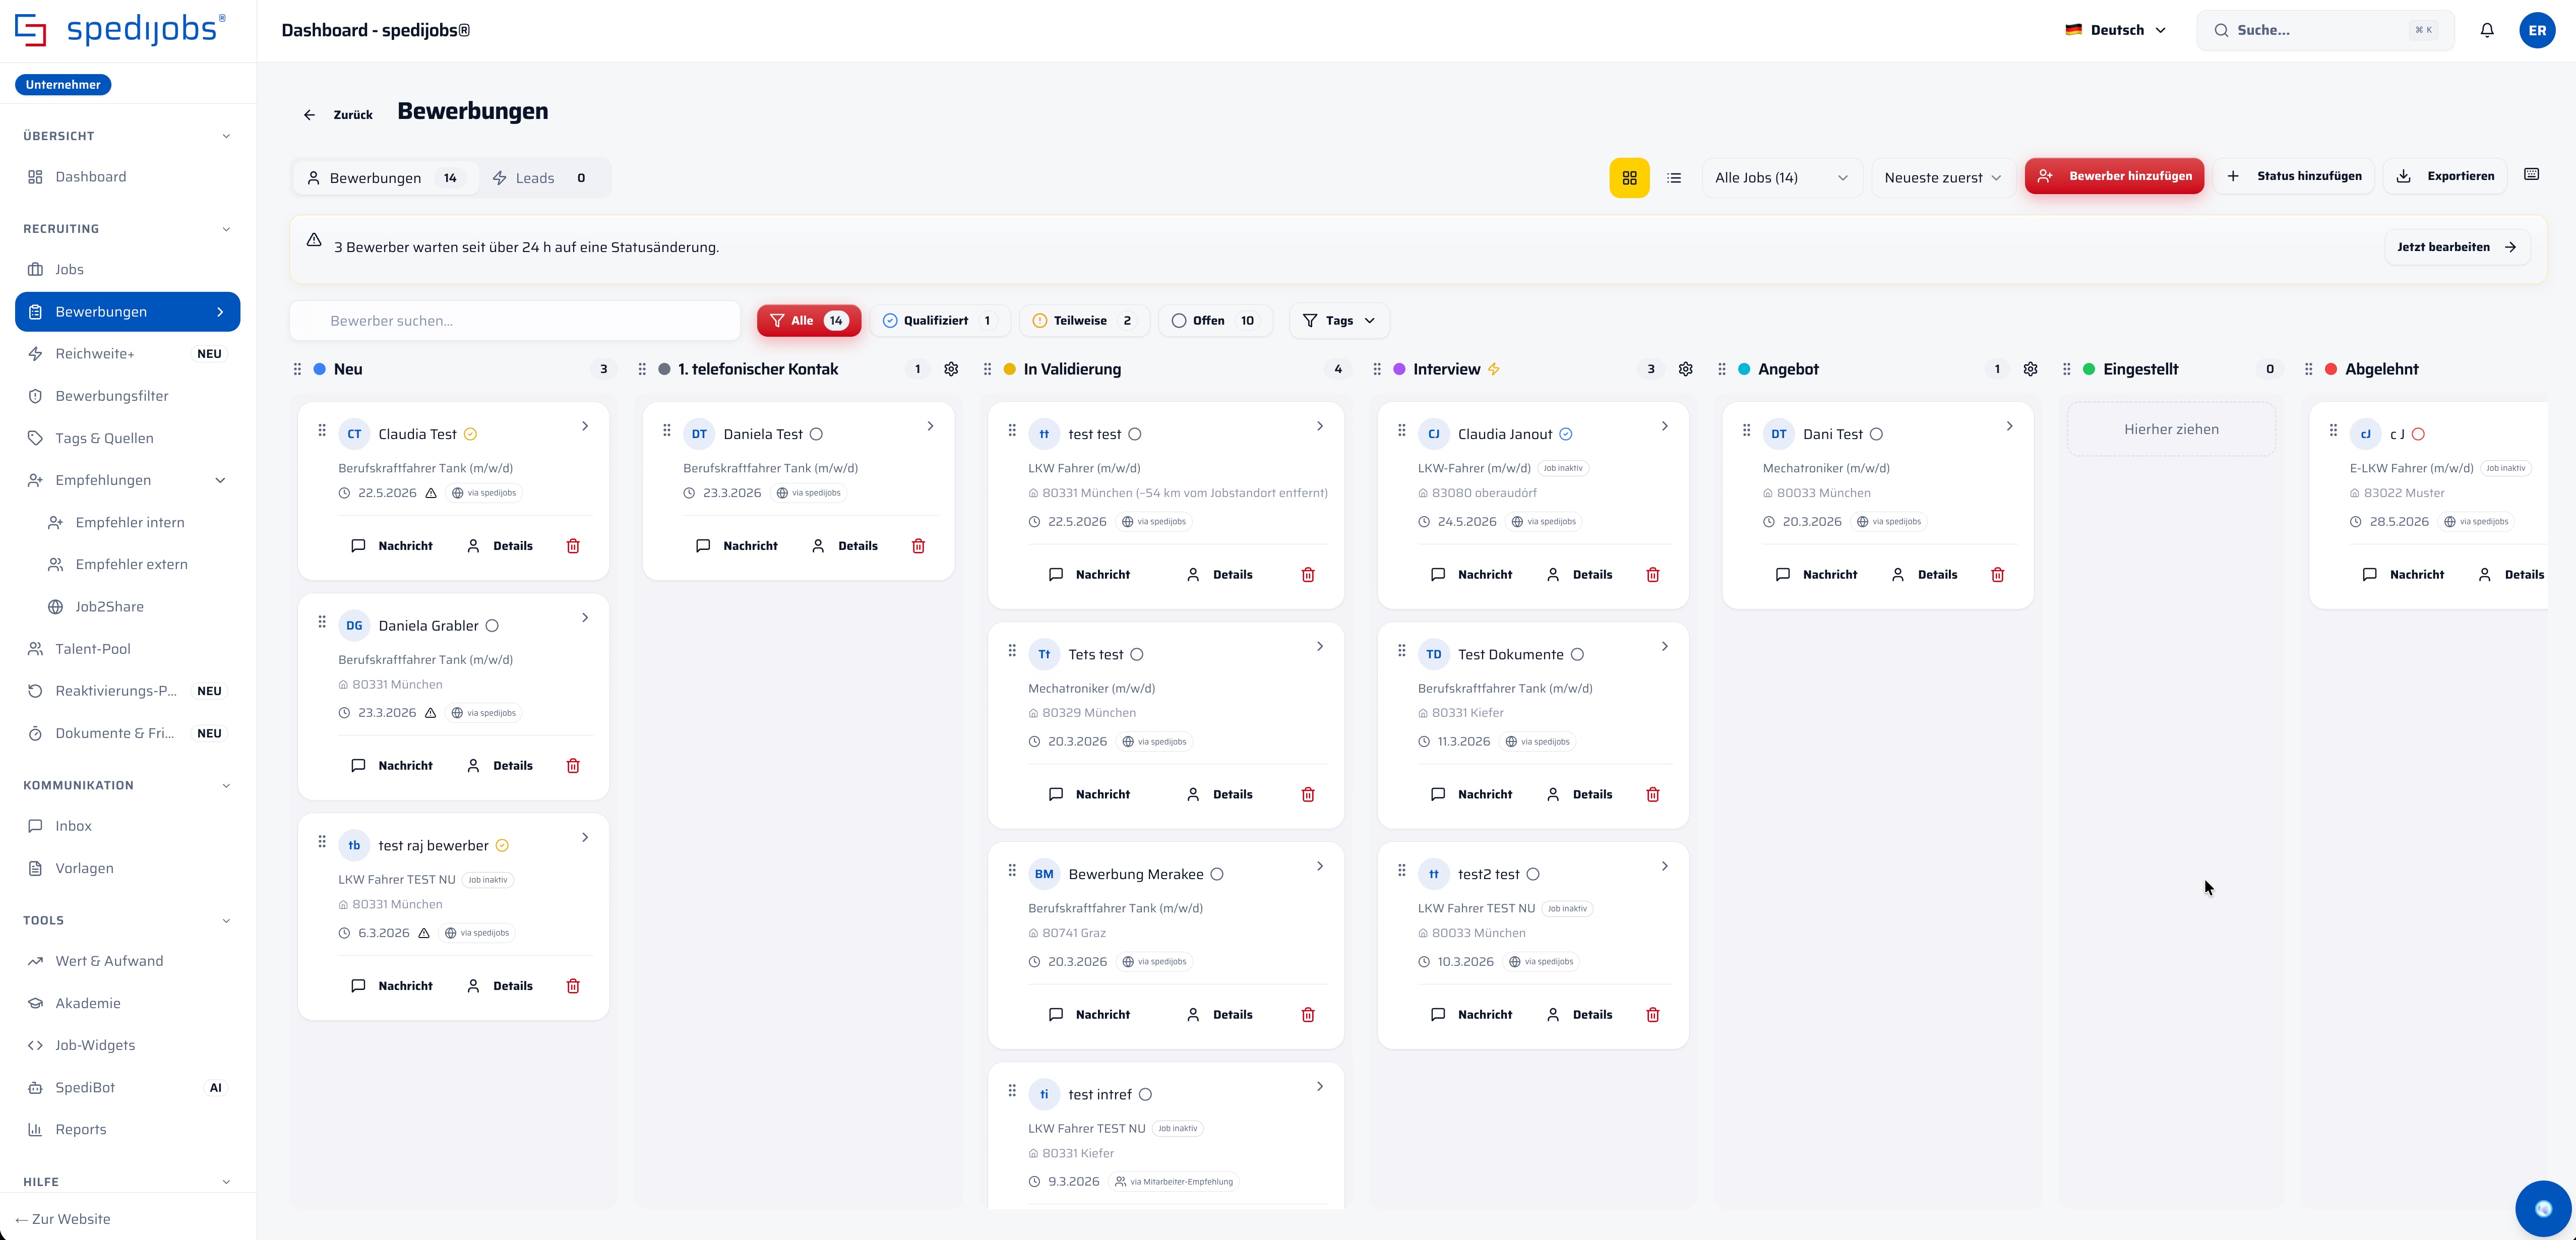Switch to grid board view
The width and height of the screenshot is (2576, 1240).
1629,178
